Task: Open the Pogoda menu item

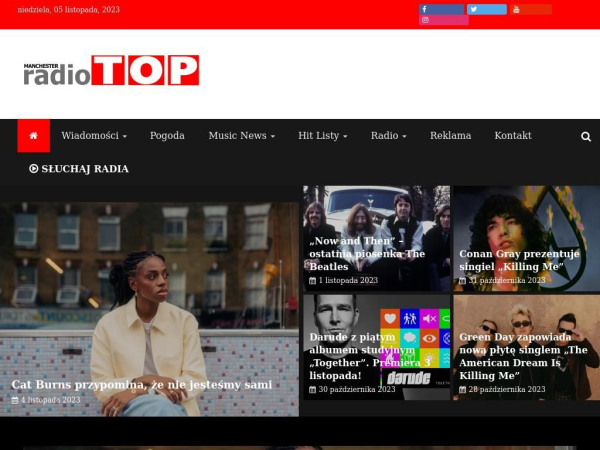Action: (167, 135)
